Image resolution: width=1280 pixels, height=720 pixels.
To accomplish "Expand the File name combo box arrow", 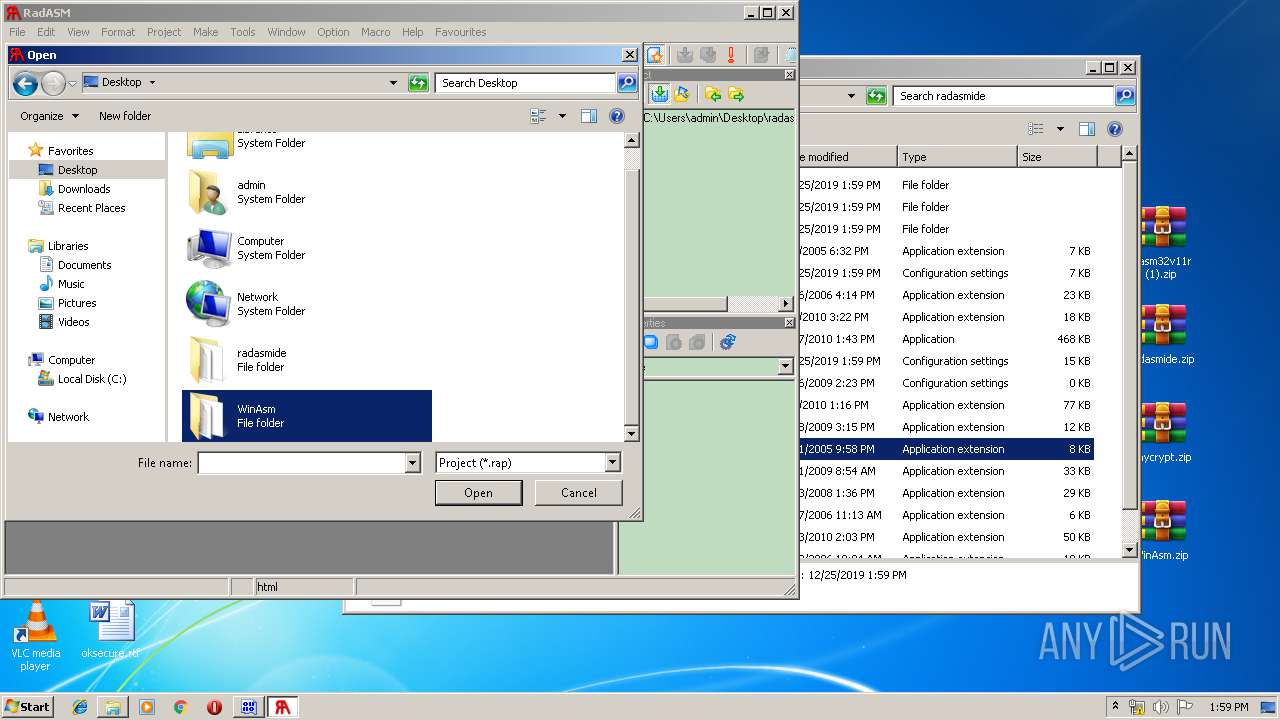I will pyautogui.click(x=412, y=463).
